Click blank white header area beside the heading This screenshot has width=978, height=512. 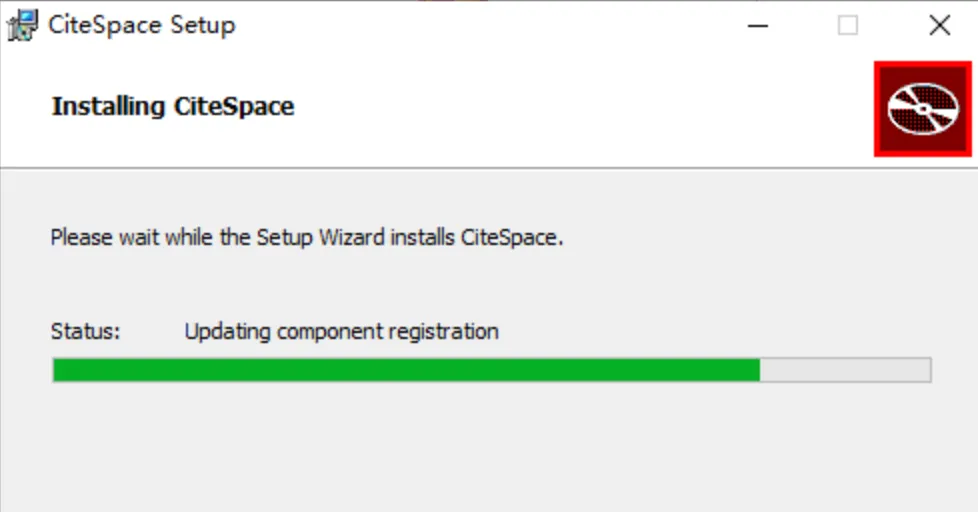pyautogui.click(x=580, y=107)
